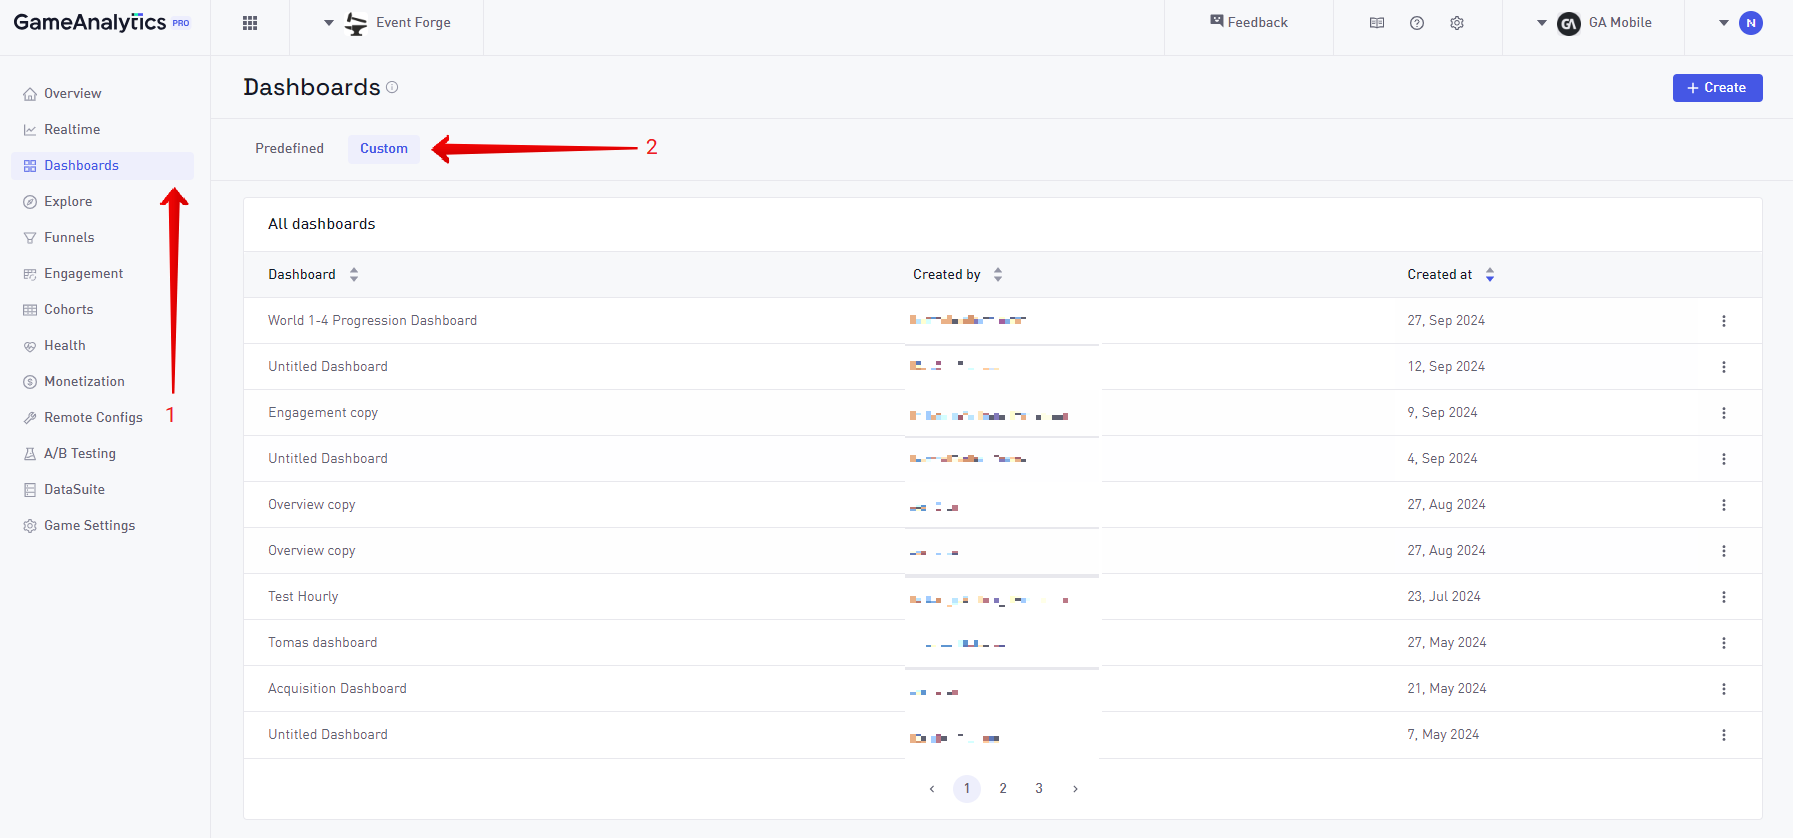Open options for Untitled Dashboard dated 7 May 2024
Image resolution: width=1793 pixels, height=838 pixels.
pyautogui.click(x=1723, y=735)
